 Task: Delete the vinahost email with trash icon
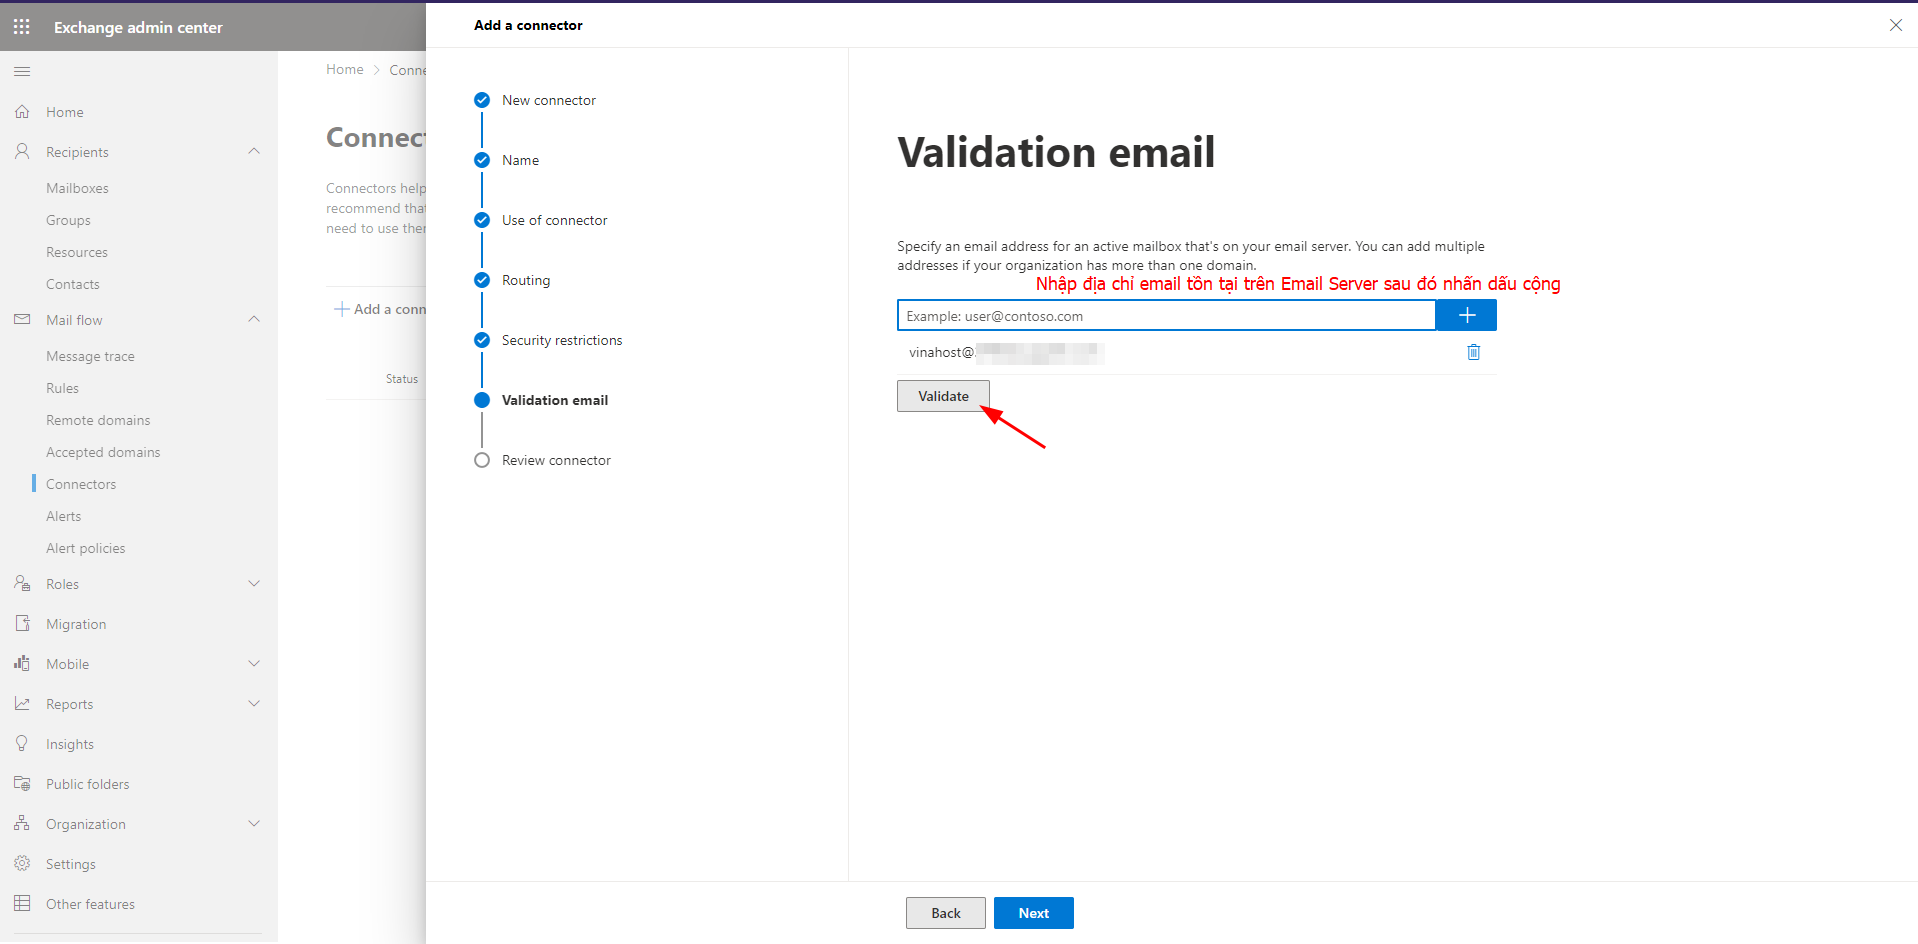[1473, 352]
